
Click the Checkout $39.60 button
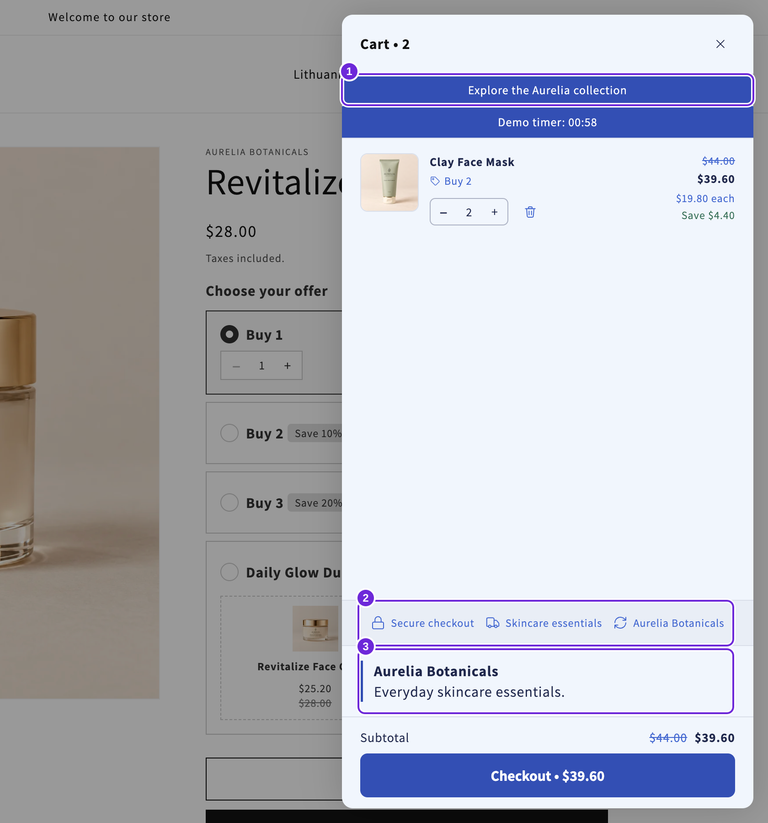548,775
